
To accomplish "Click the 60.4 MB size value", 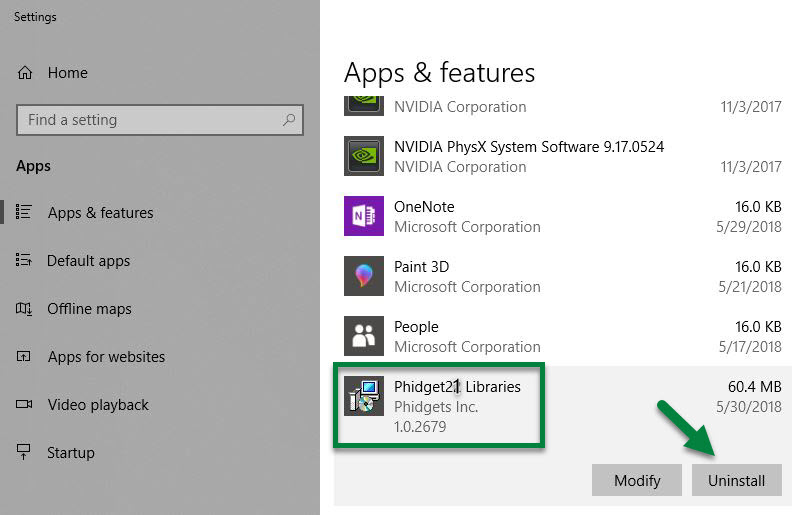I will point(755,387).
